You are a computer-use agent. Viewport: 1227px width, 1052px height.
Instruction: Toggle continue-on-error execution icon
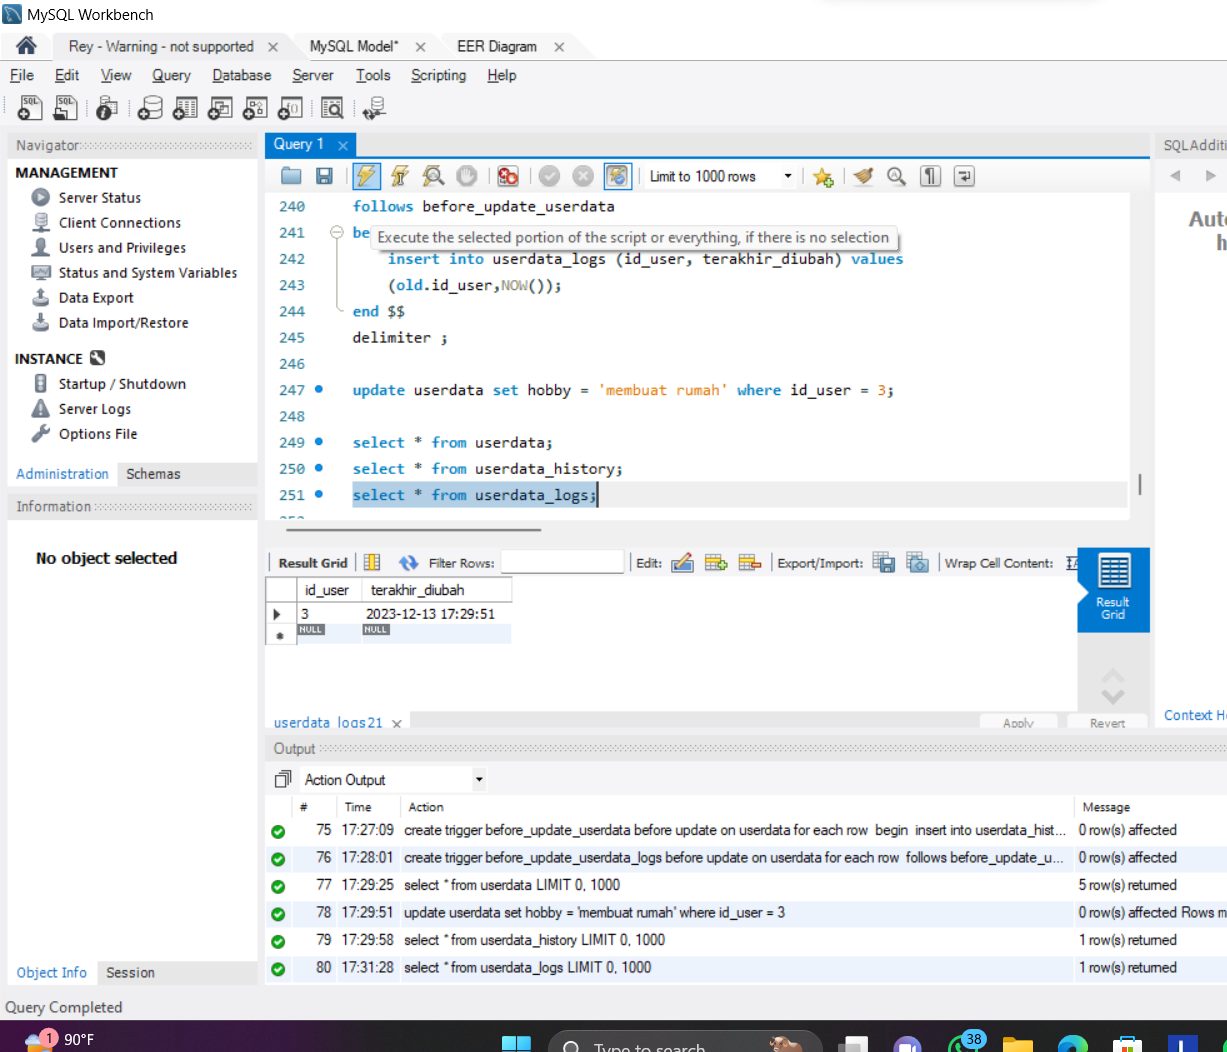click(508, 176)
